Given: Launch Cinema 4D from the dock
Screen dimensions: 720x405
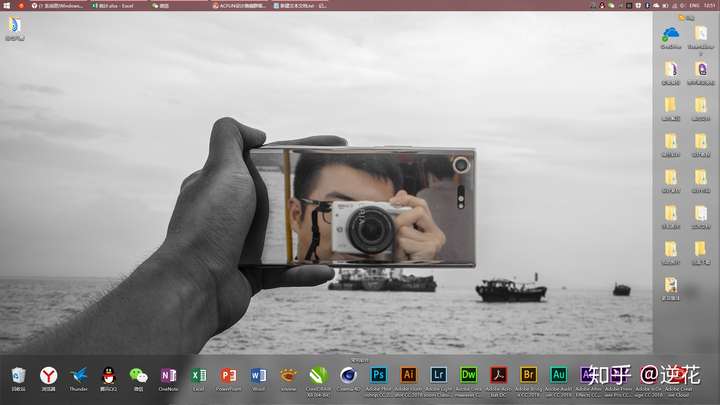Looking at the screenshot, I should [349, 376].
